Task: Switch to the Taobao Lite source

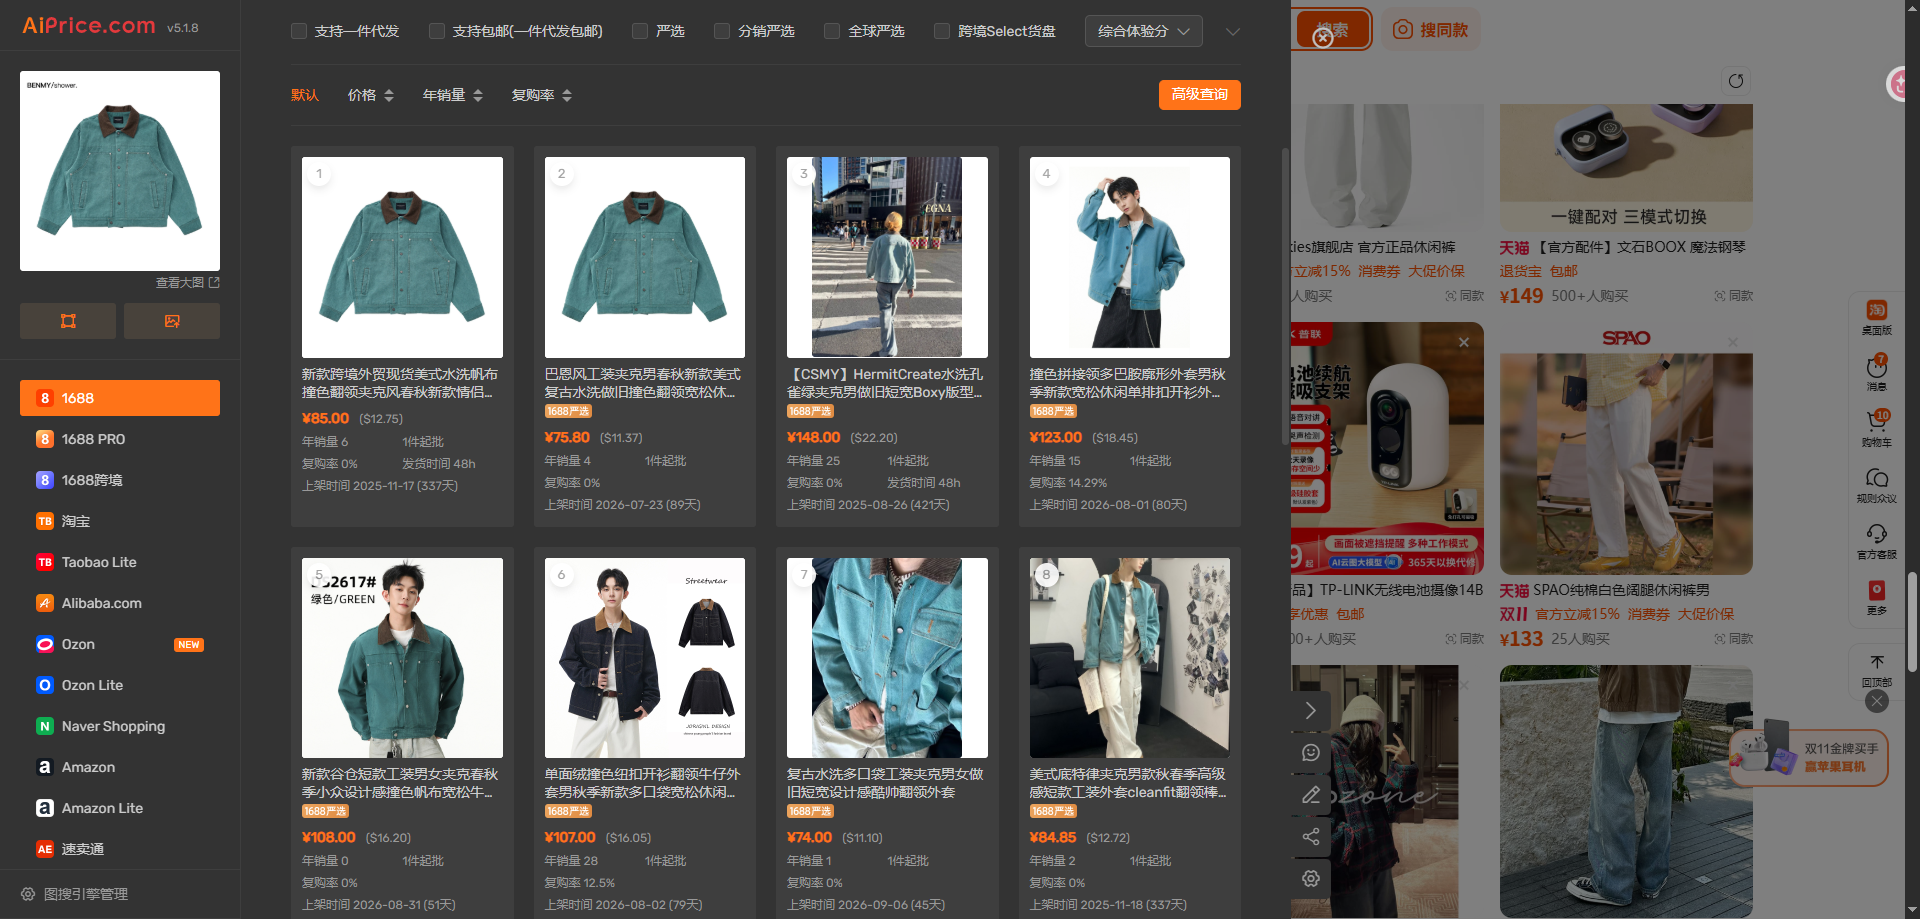Action: coord(120,562)
